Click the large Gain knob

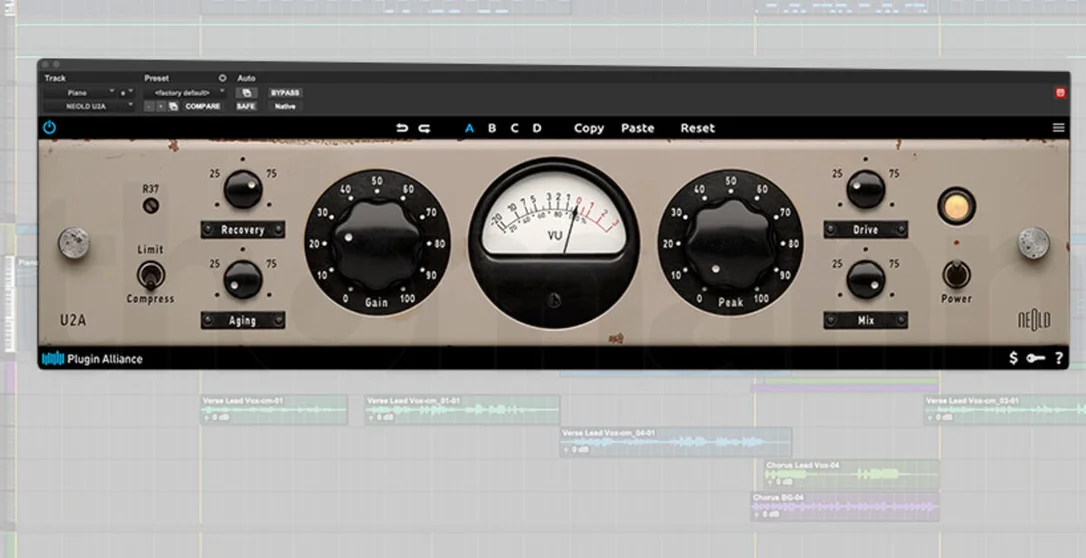tap(377, 244)
